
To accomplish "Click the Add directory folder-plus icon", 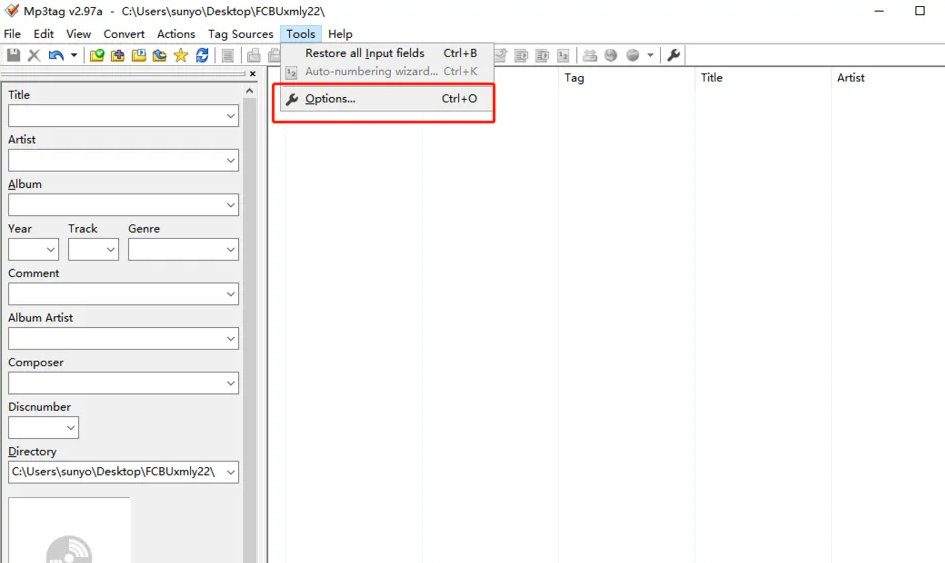I will 118,55.
